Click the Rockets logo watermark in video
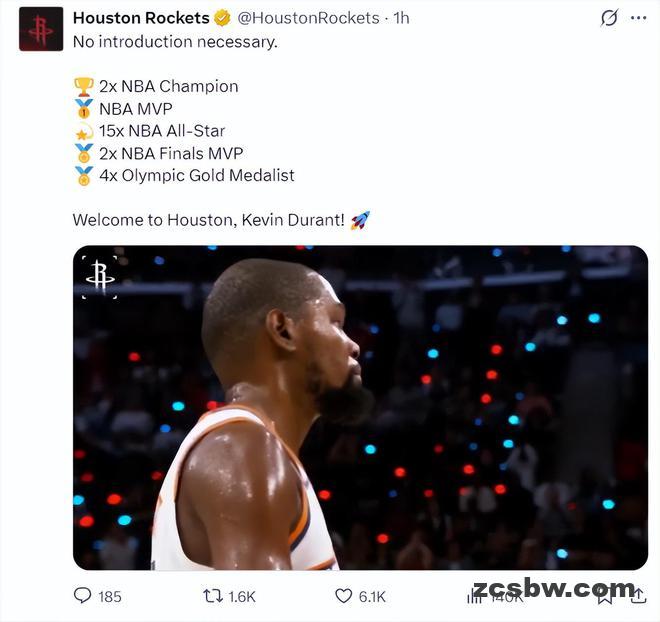The height and width of the screenshot is (622, 660). coord(100,277)
